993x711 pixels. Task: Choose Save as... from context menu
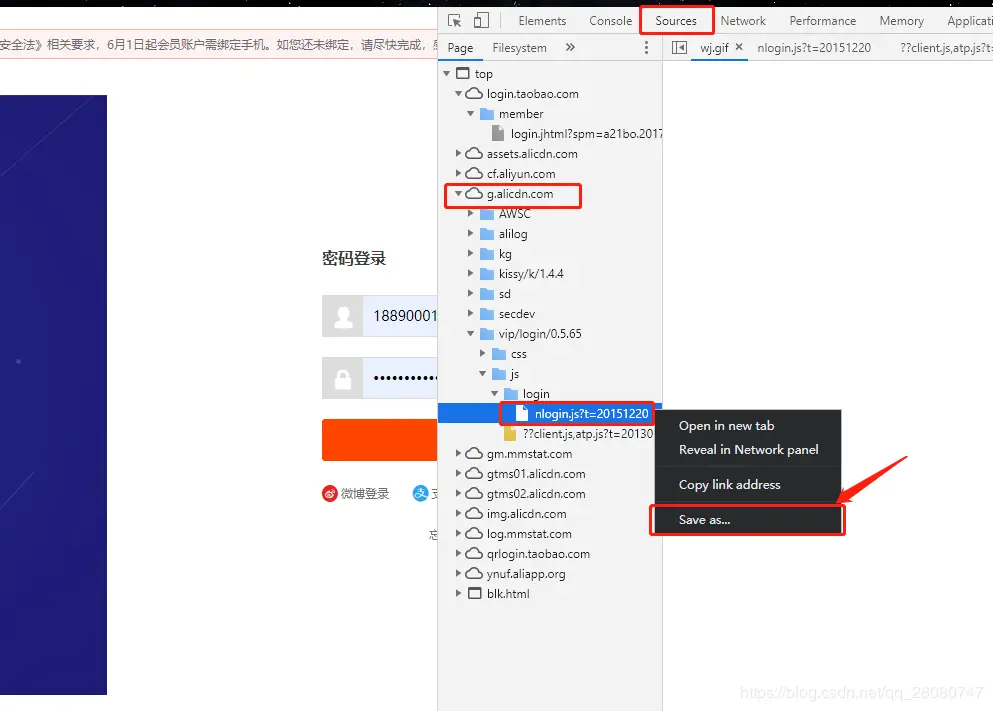tap(748, 520)
